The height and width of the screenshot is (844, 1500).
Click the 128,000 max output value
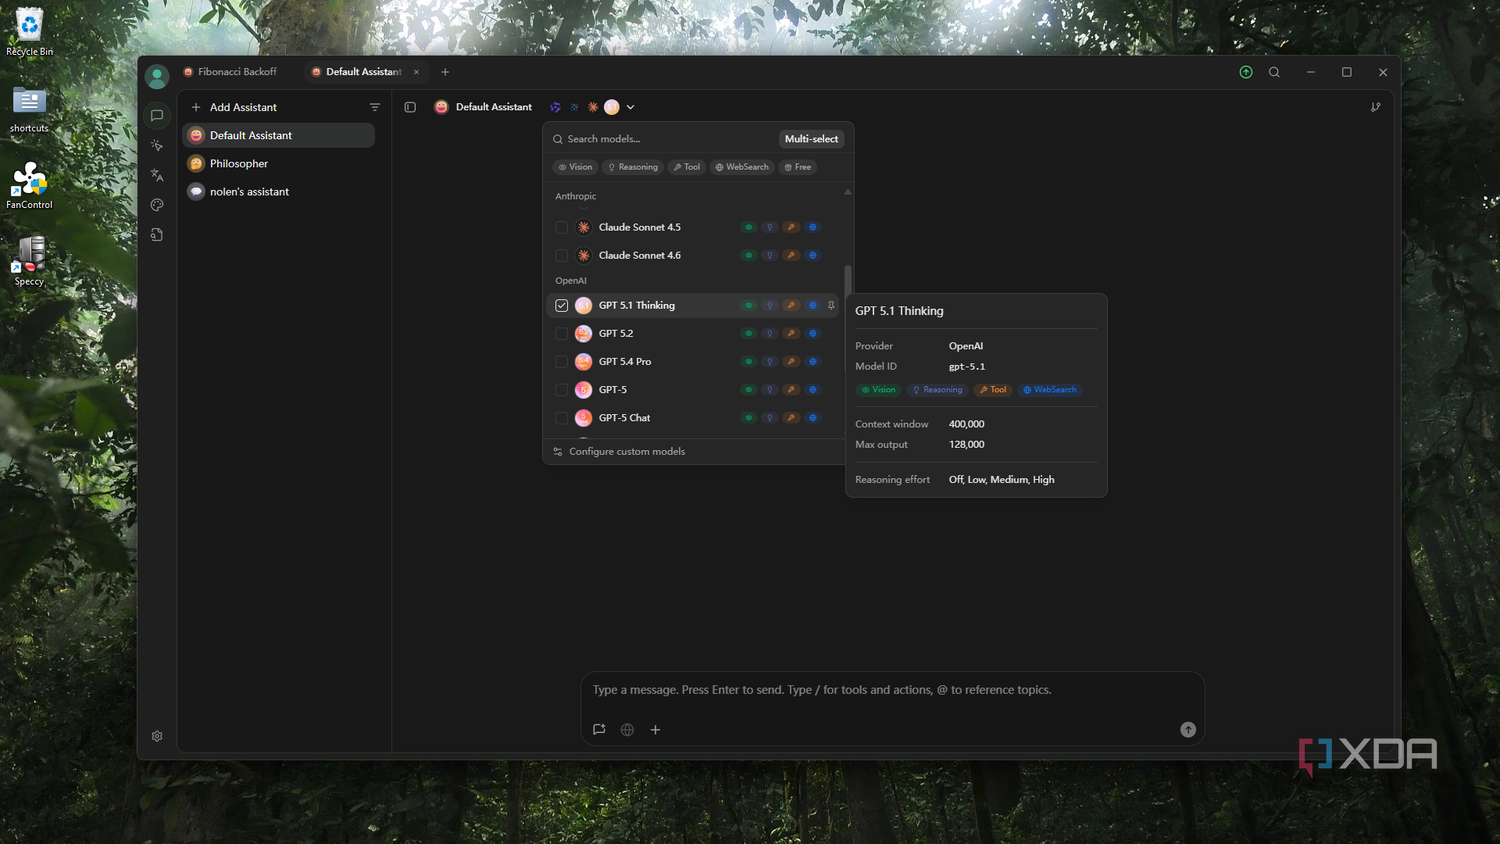[967, 444]
